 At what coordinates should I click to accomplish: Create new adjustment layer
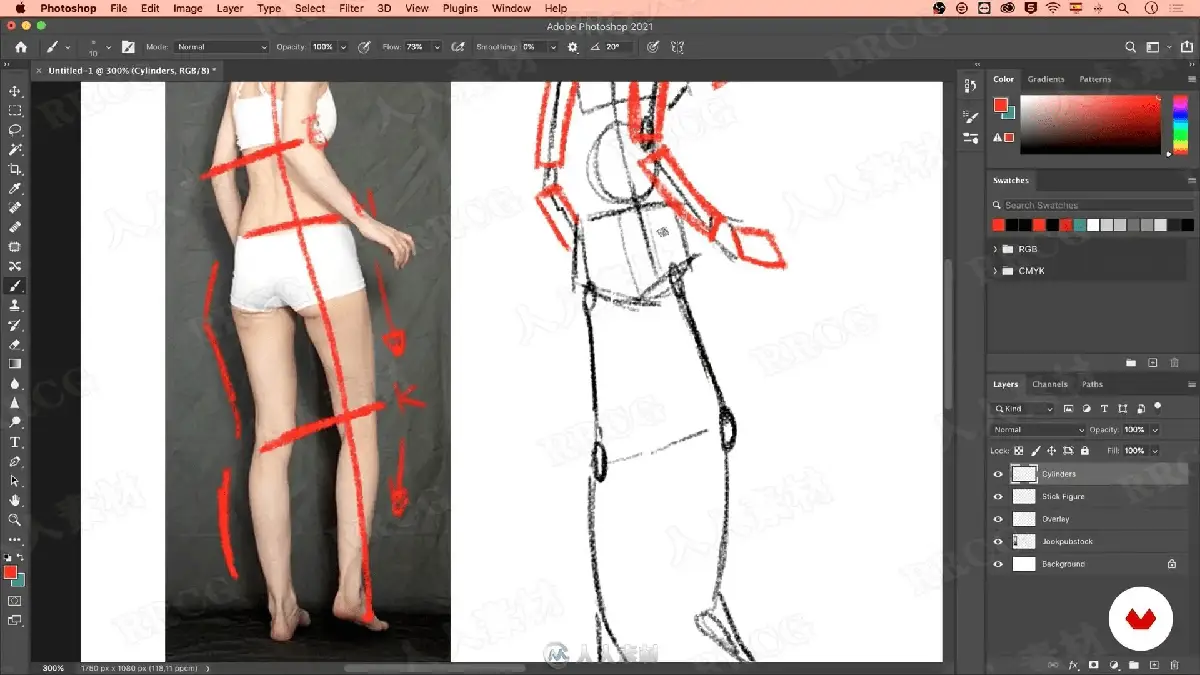1114,664
